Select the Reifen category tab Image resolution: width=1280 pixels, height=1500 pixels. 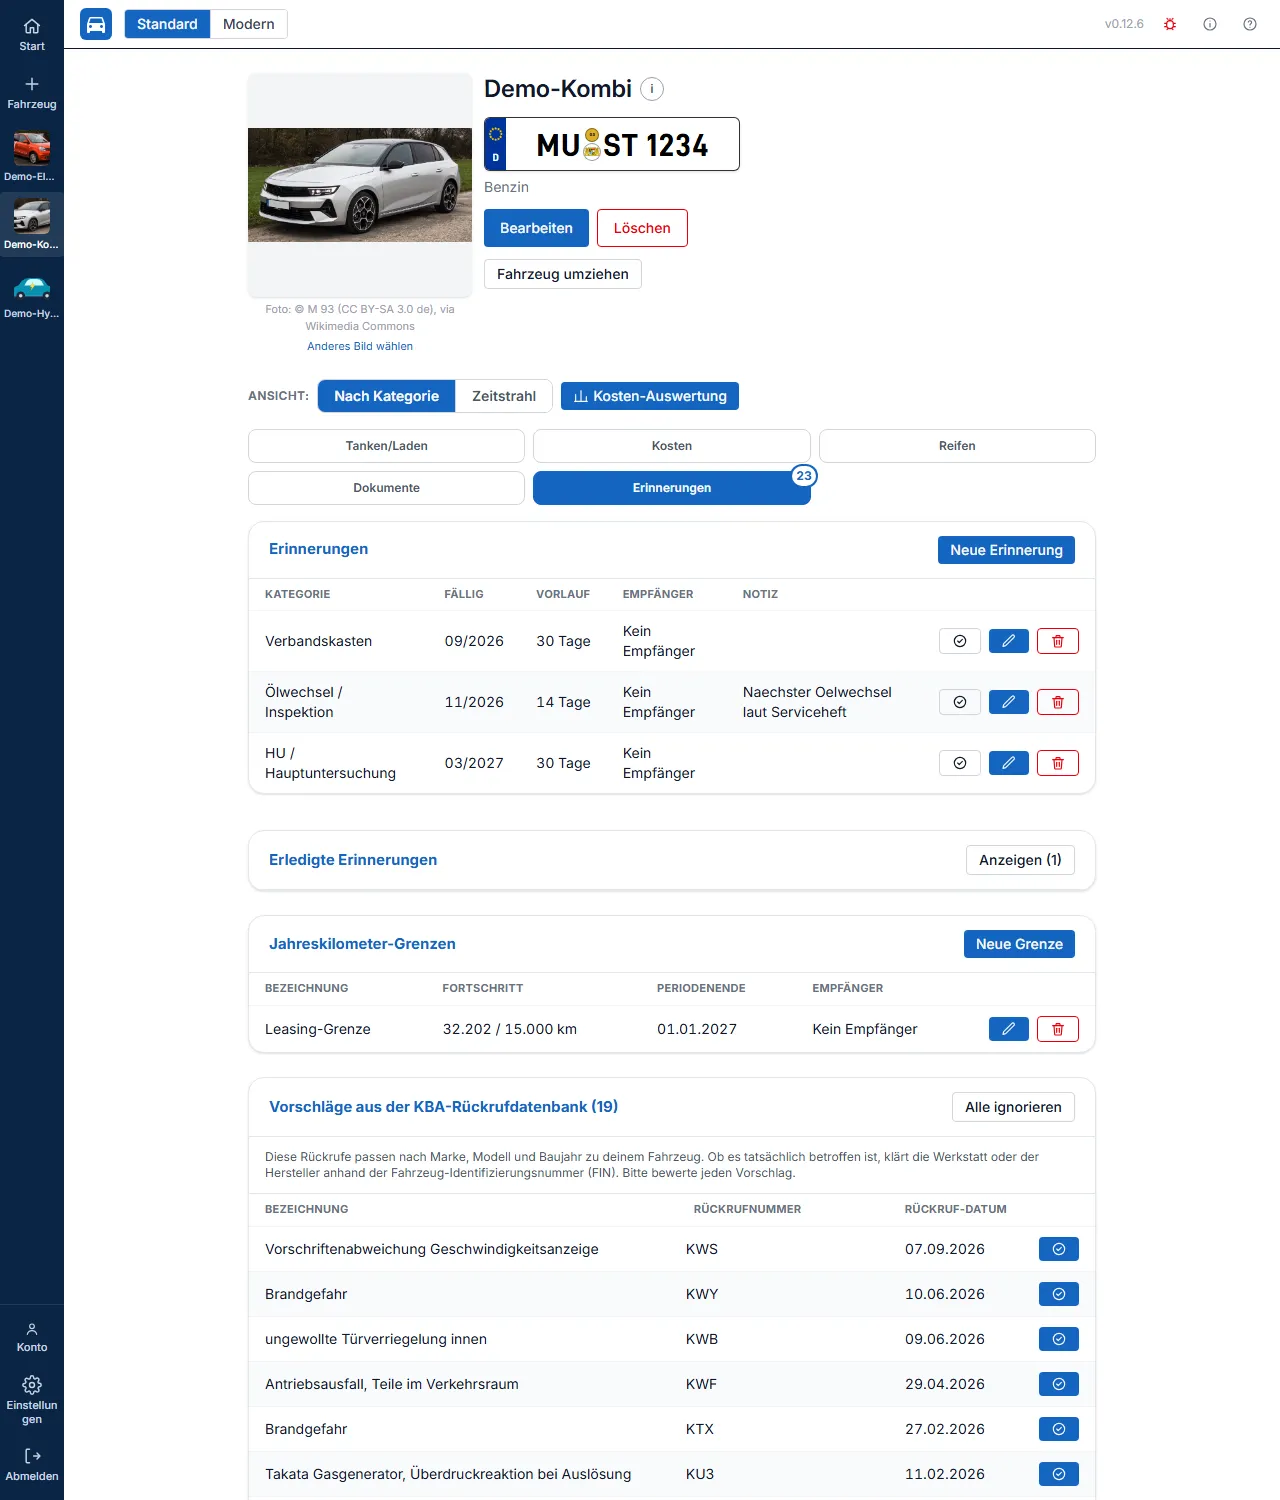pyautogui.click(x=957, y=446)
